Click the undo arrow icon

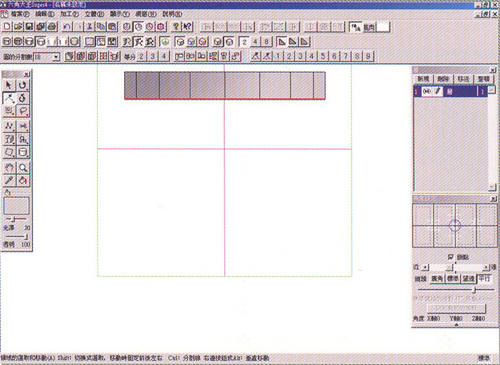point(67,27)
